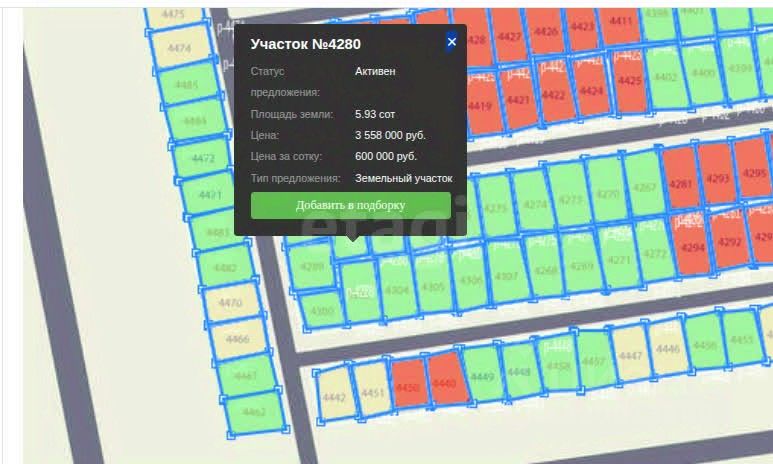Select red plot 4427

pyautogui.click(x=509, y=37)
